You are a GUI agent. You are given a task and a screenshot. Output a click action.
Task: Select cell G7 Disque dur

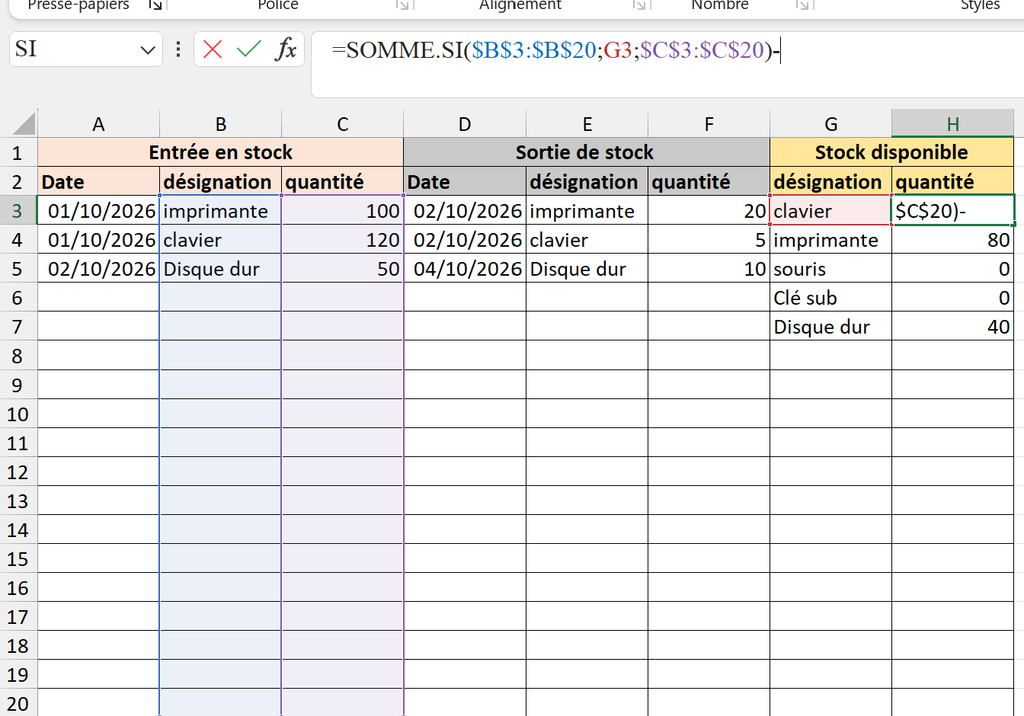(831, 327)
